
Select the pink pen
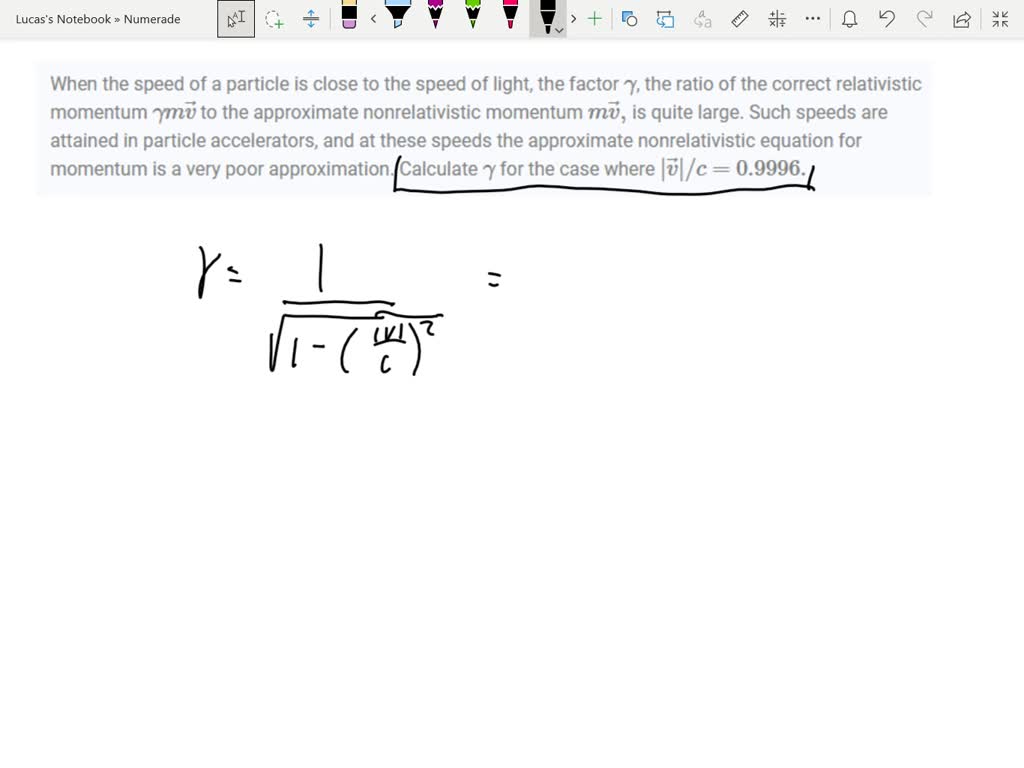[510, 17]
